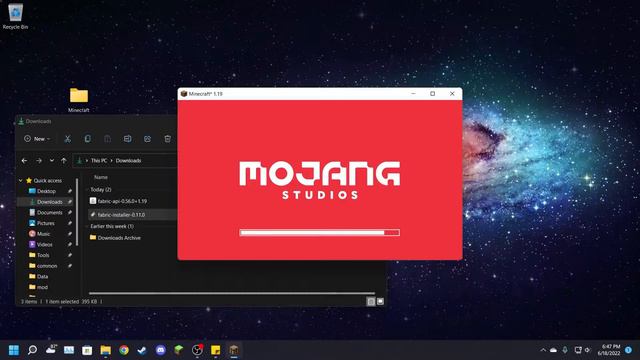Open Steam from the taskbar
This screenshot has width=640, height=360.
[x=142, y=350]
